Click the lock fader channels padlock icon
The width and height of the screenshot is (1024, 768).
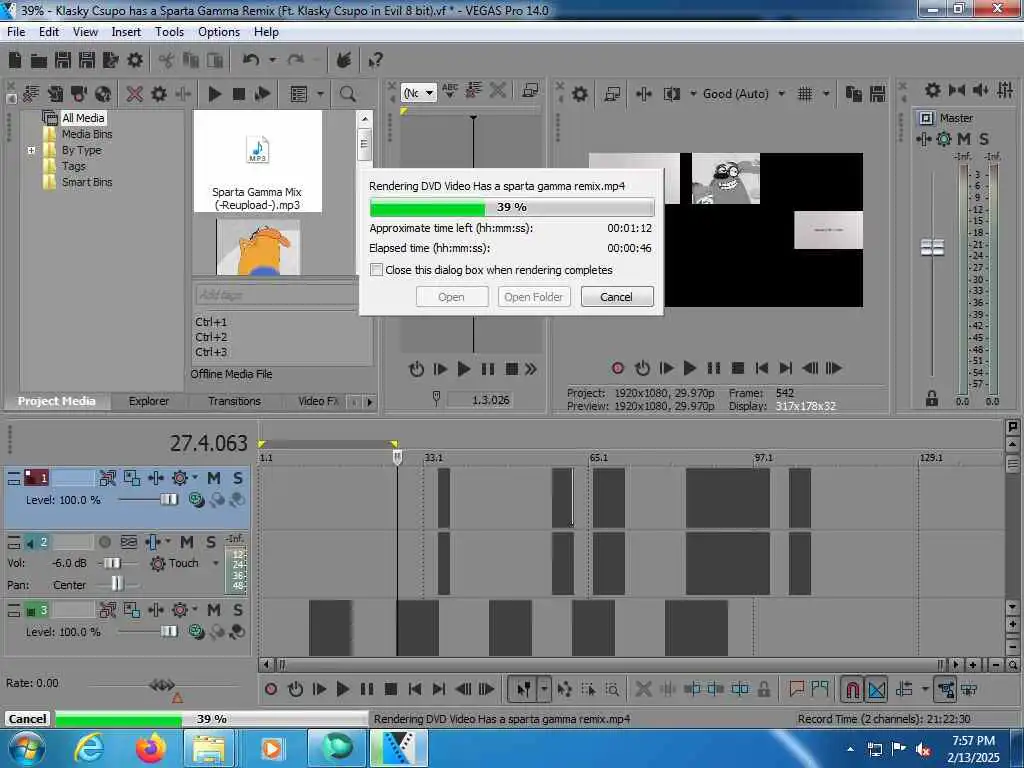pos(932,398)
